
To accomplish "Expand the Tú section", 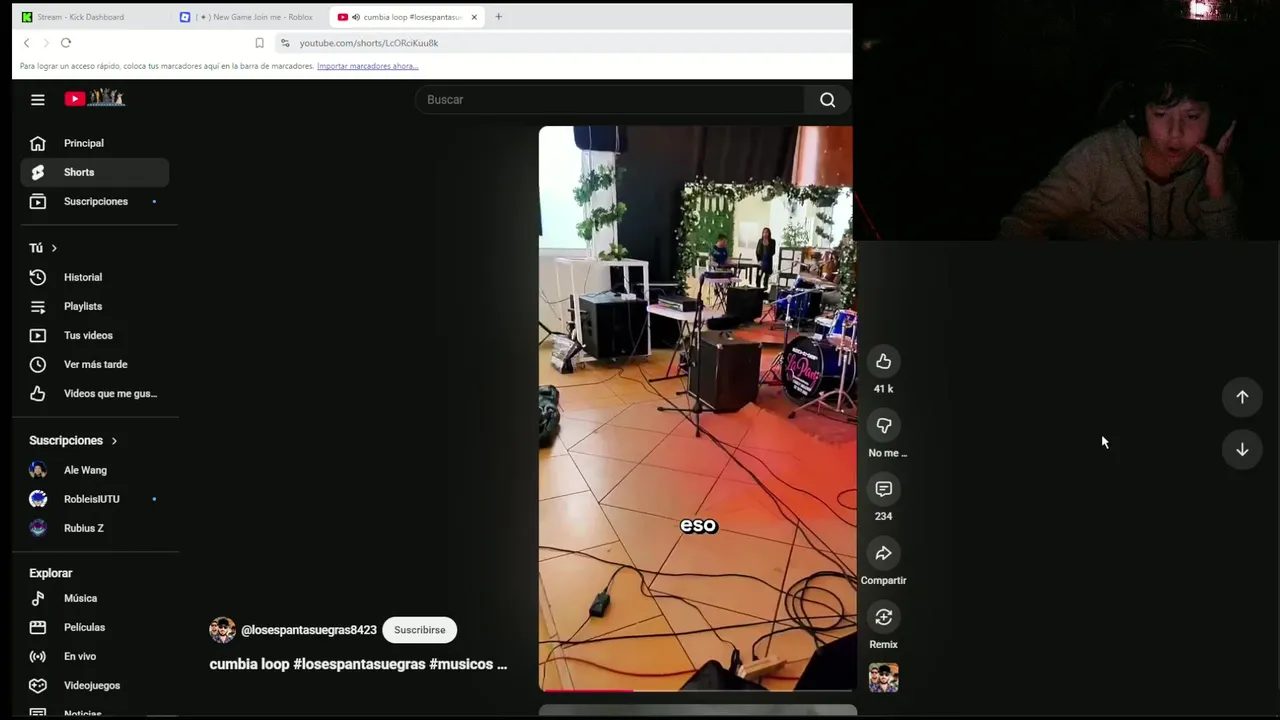I will tap(43, 248).
